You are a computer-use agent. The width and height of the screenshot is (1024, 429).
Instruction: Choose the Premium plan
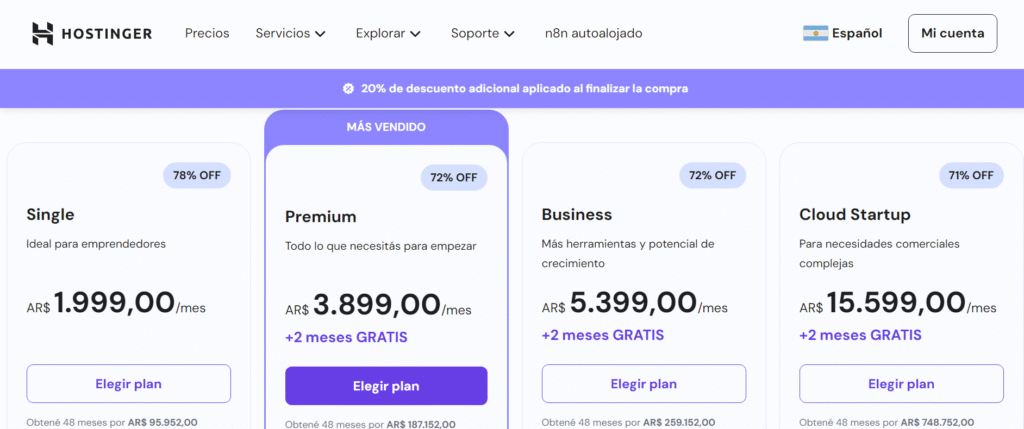click(x=386, y=386)
